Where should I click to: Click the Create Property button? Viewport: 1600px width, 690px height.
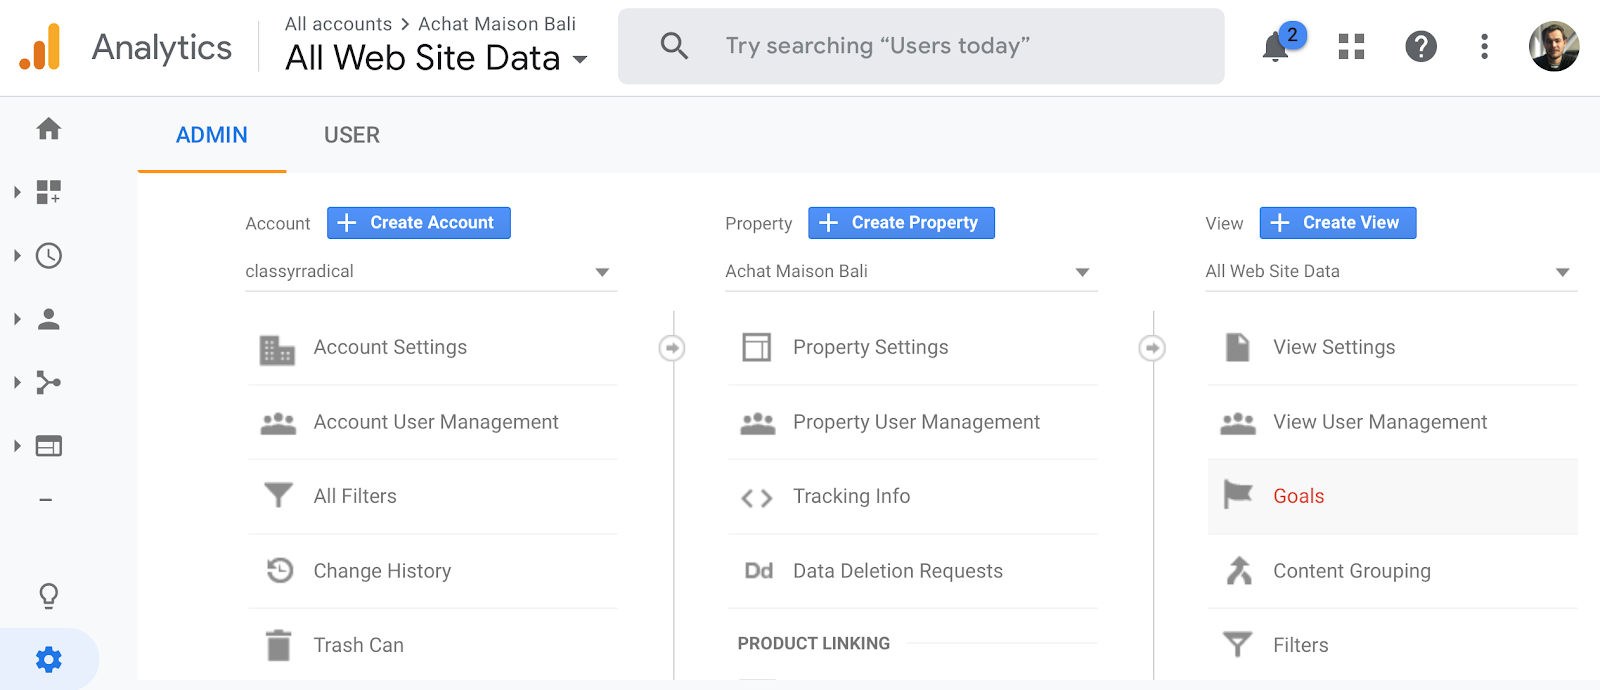click(901, 223)
